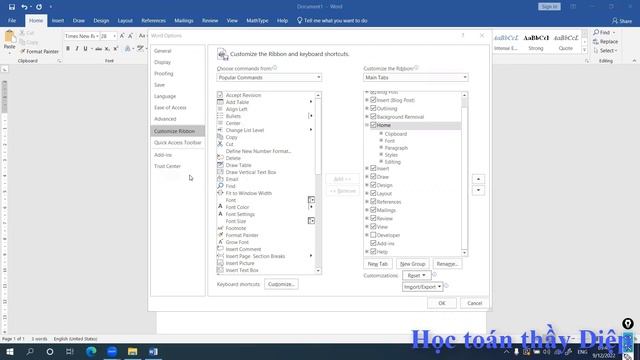The image size is (640, 360).
Task: Open the font name dropdown in the ribbon
Action: 97,36
